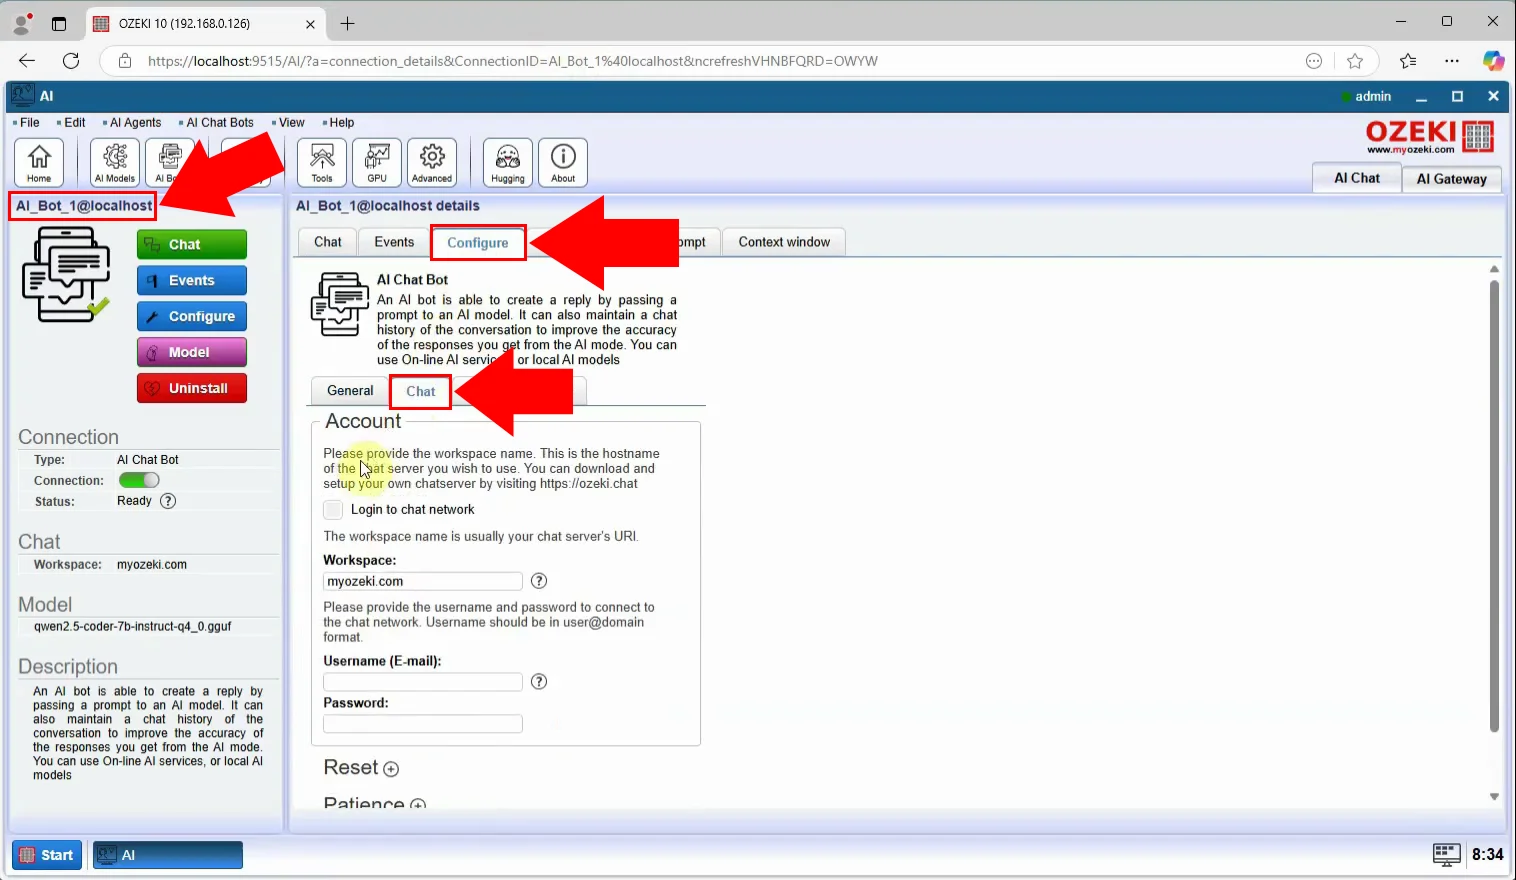The width and height of the screenshot is (1516, 880).
Task: View site information lock icon
Action: pos(125,61)
